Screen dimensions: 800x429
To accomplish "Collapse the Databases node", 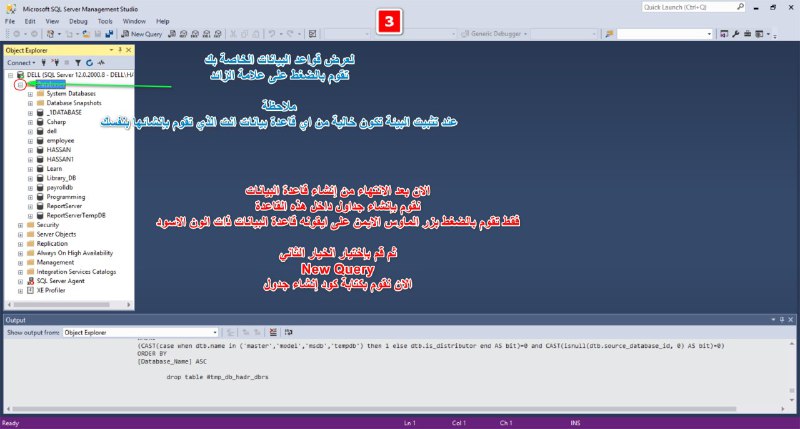I will pyautogui.click(x=20, y=85).
